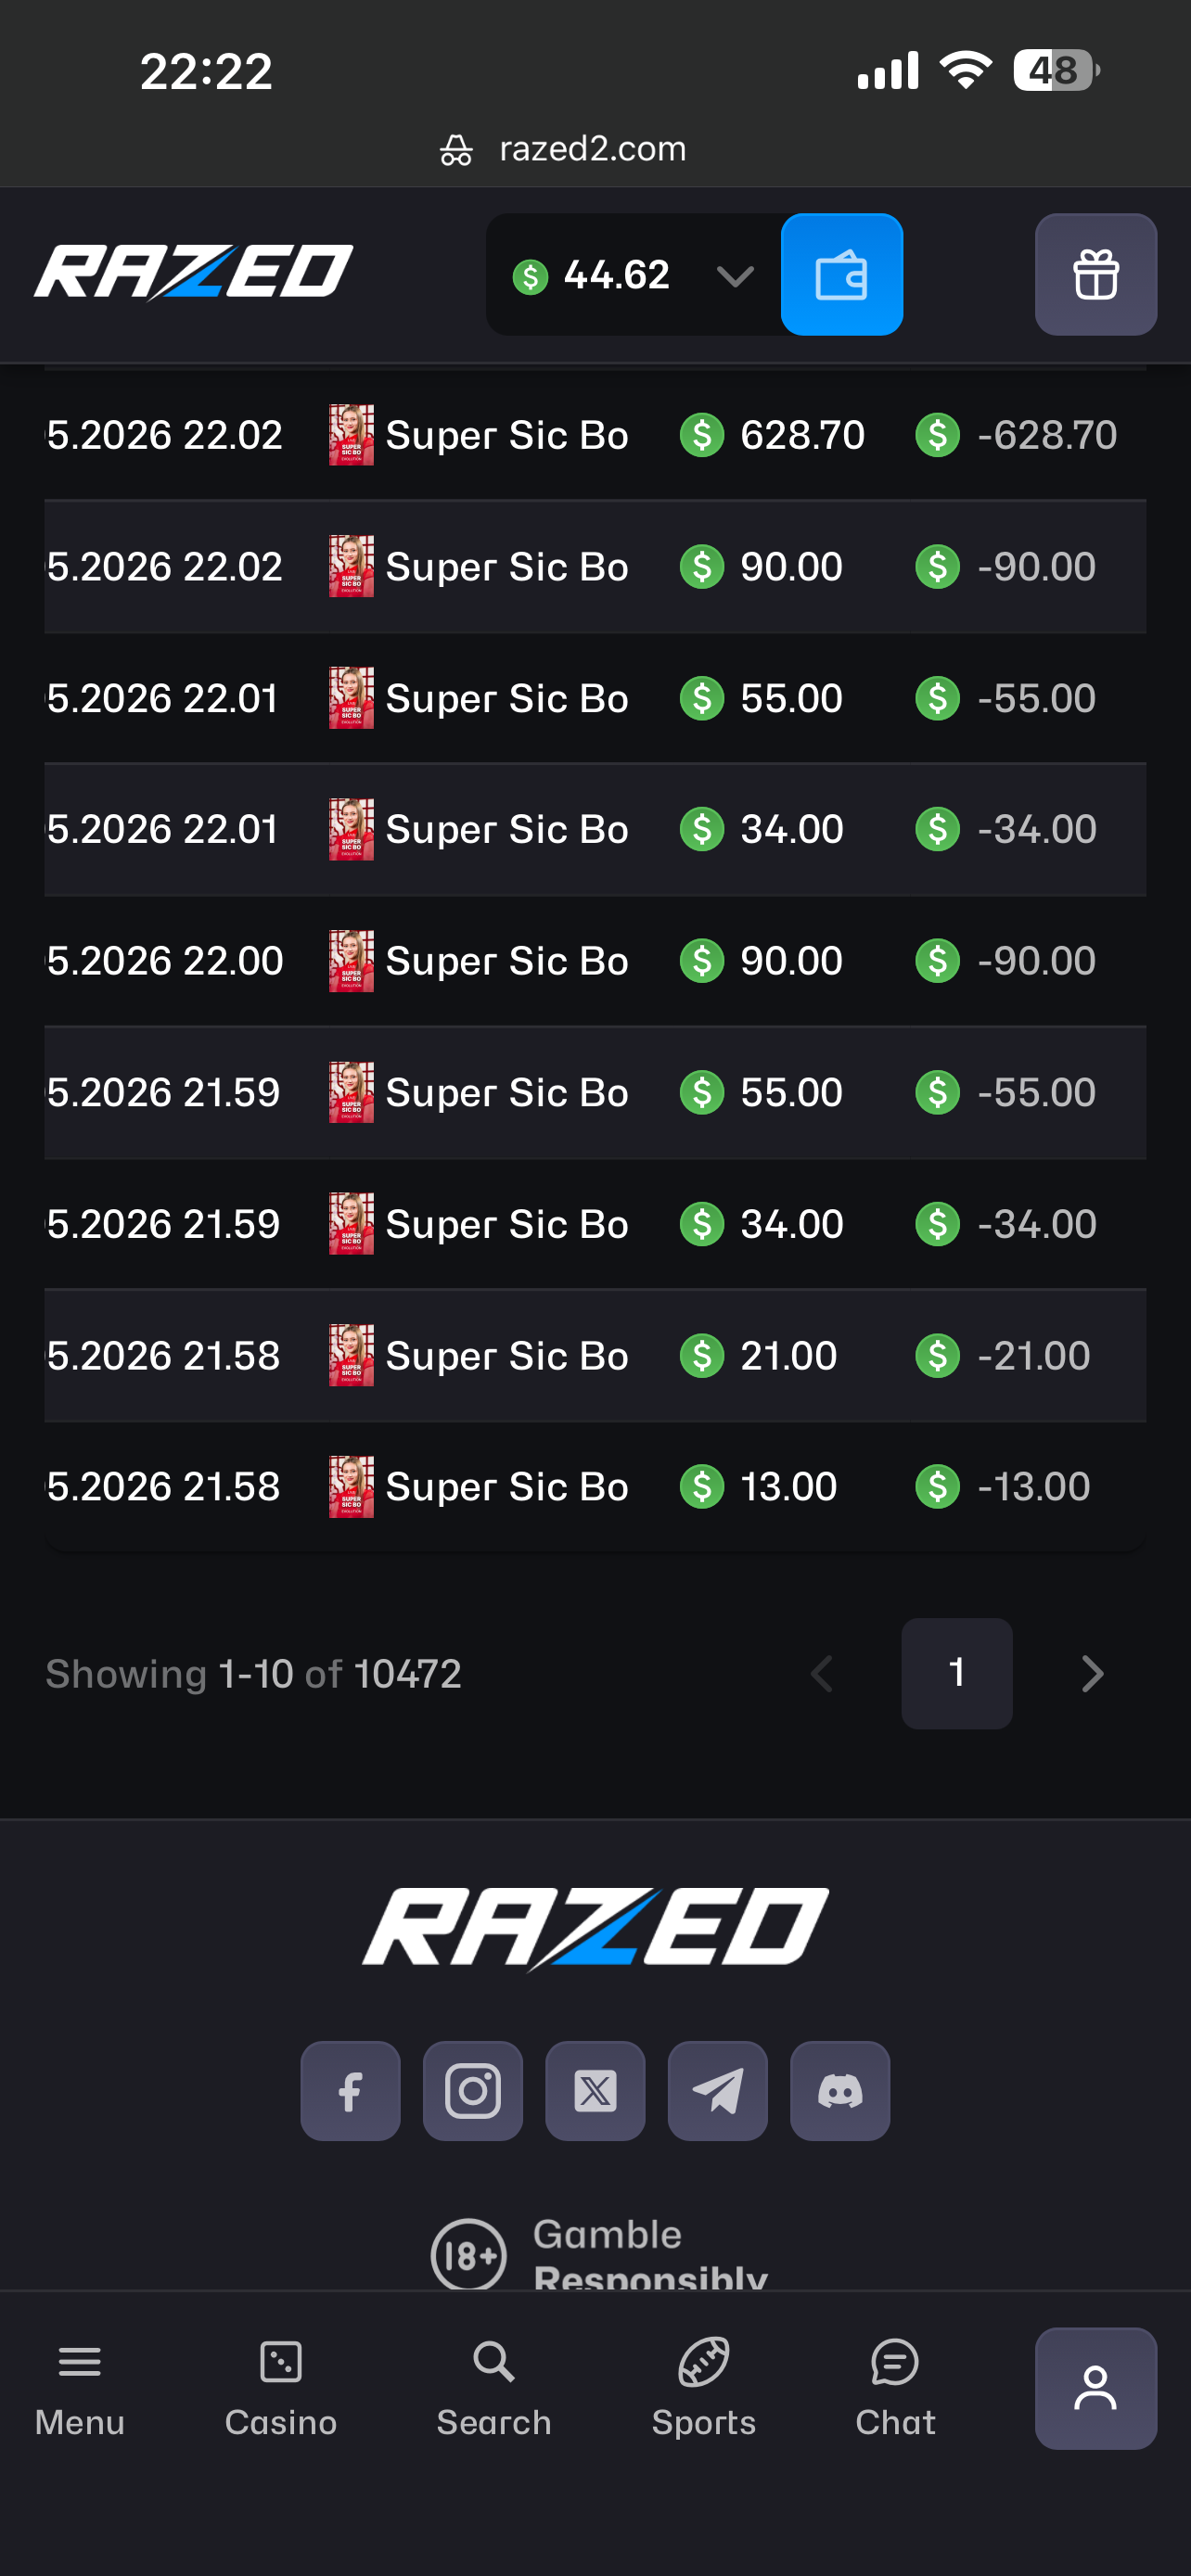1191x2576 pixels.
Task: Open the user profile icon
Action: [x=1095, y=2389]
